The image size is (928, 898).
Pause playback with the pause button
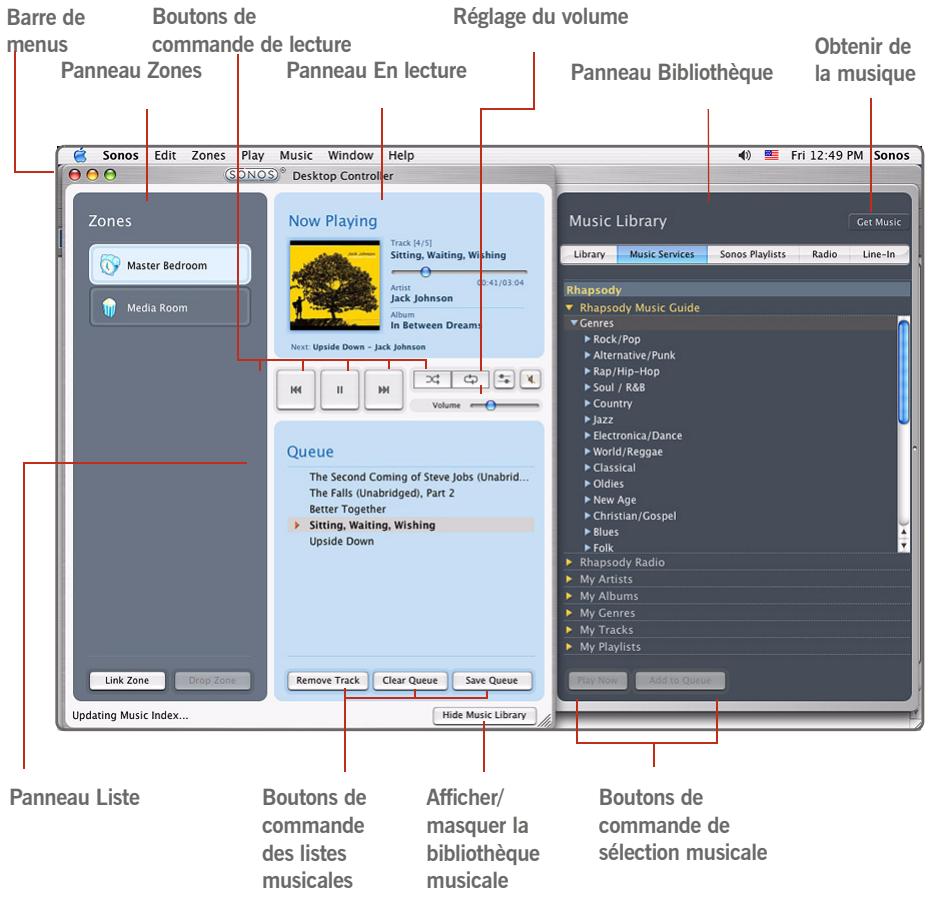click(340, 390)
